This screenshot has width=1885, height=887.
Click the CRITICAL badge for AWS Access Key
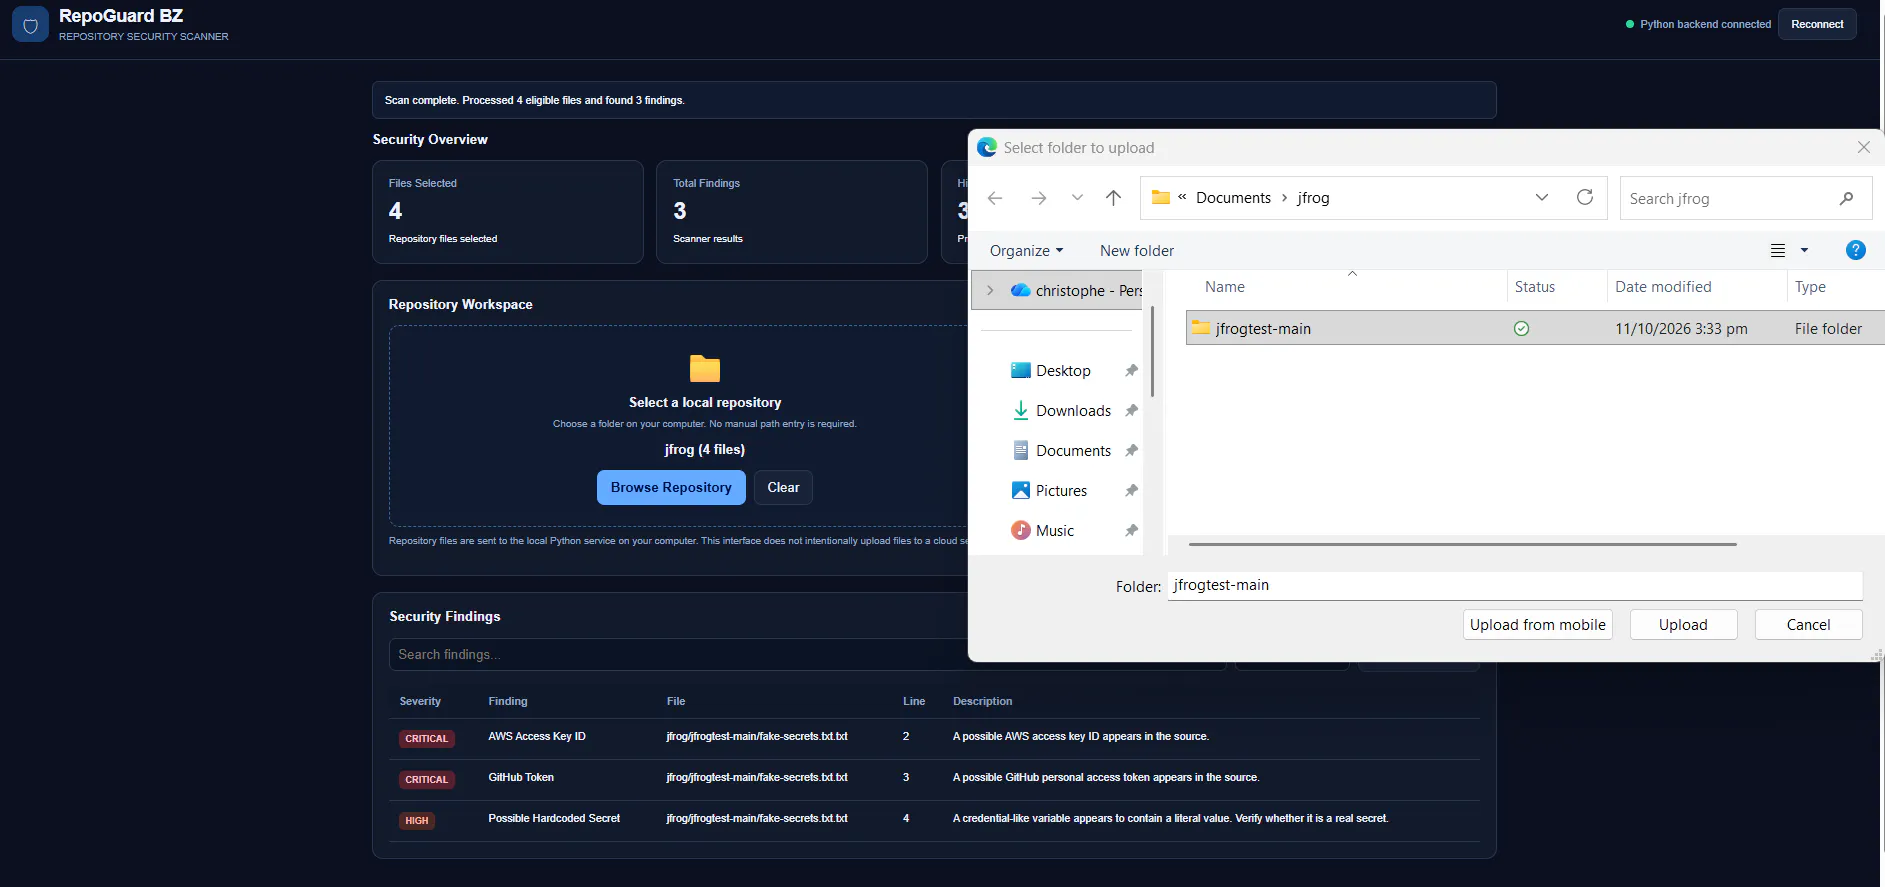(427, 739)
